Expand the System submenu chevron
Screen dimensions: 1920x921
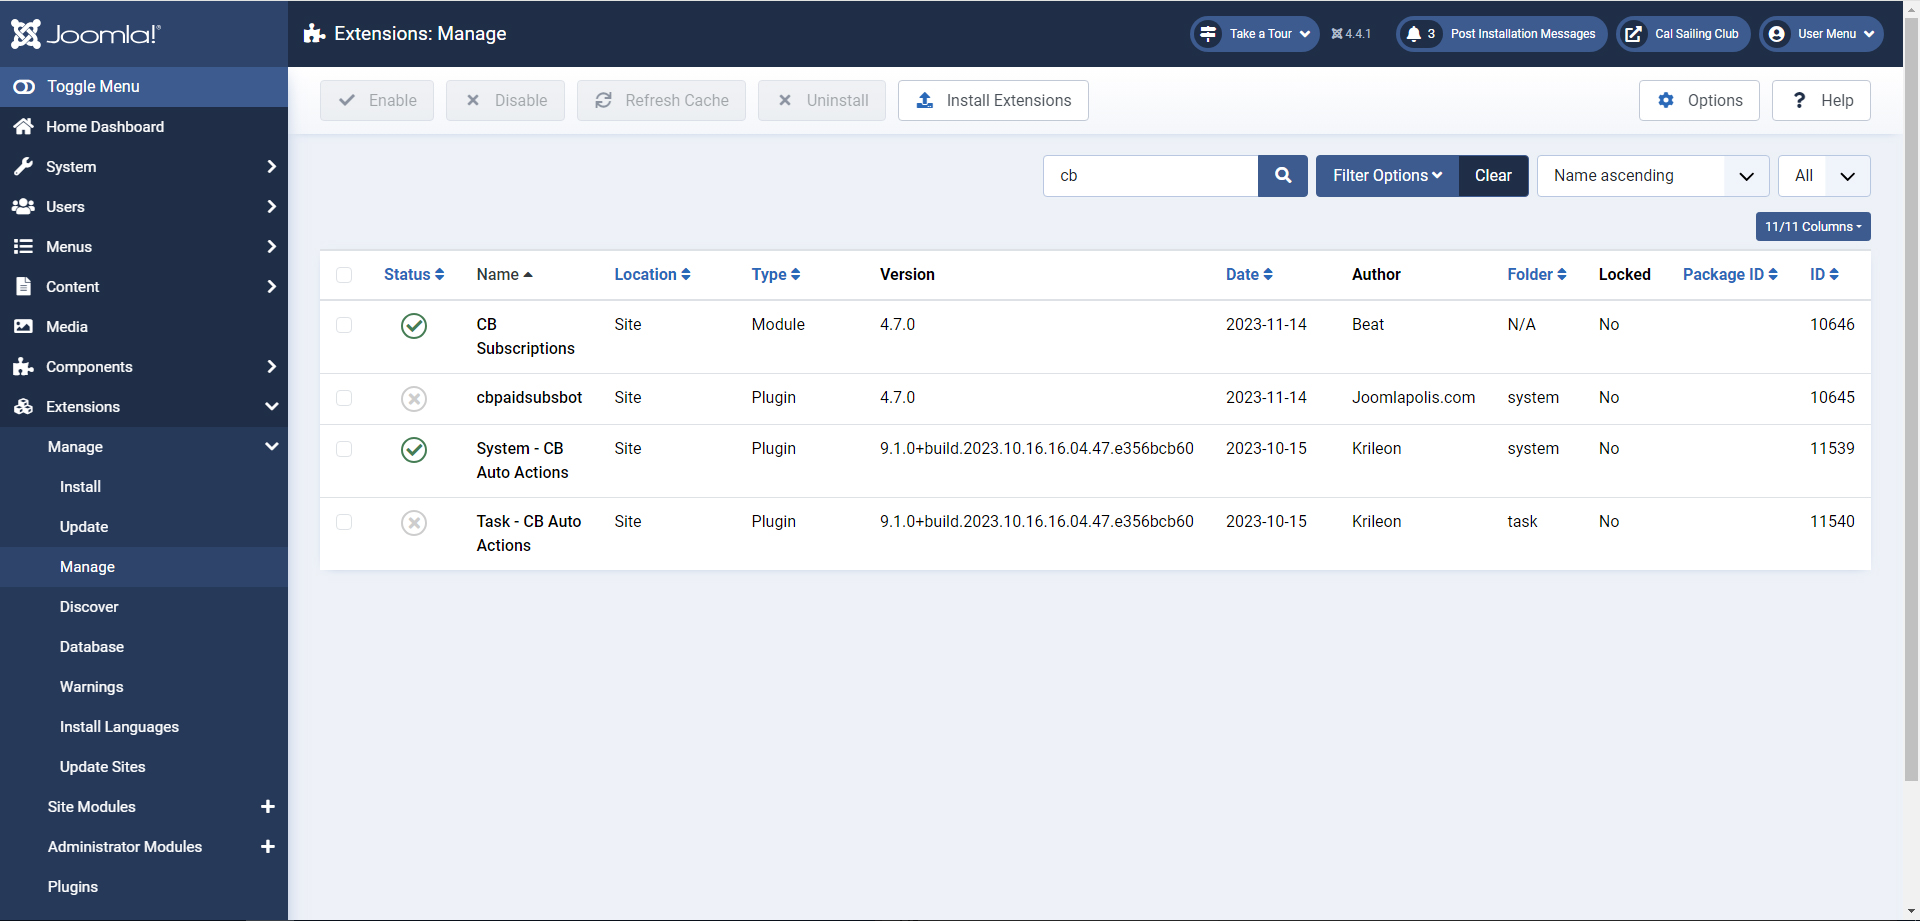click(271, 167)
